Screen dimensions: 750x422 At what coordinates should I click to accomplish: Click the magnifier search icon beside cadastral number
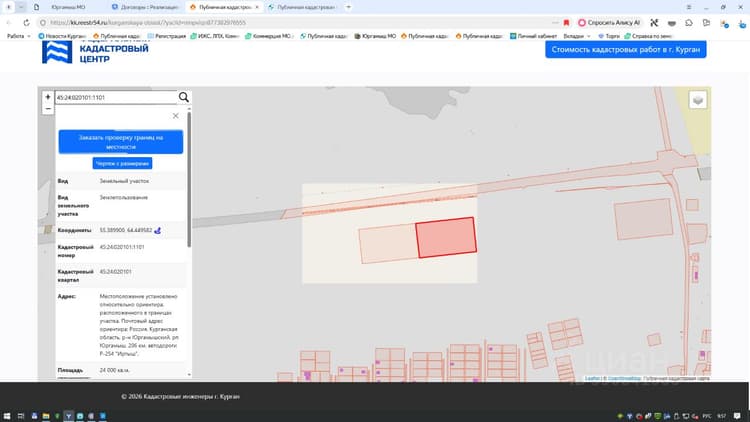pyautogui.click(x=184, y=97)
